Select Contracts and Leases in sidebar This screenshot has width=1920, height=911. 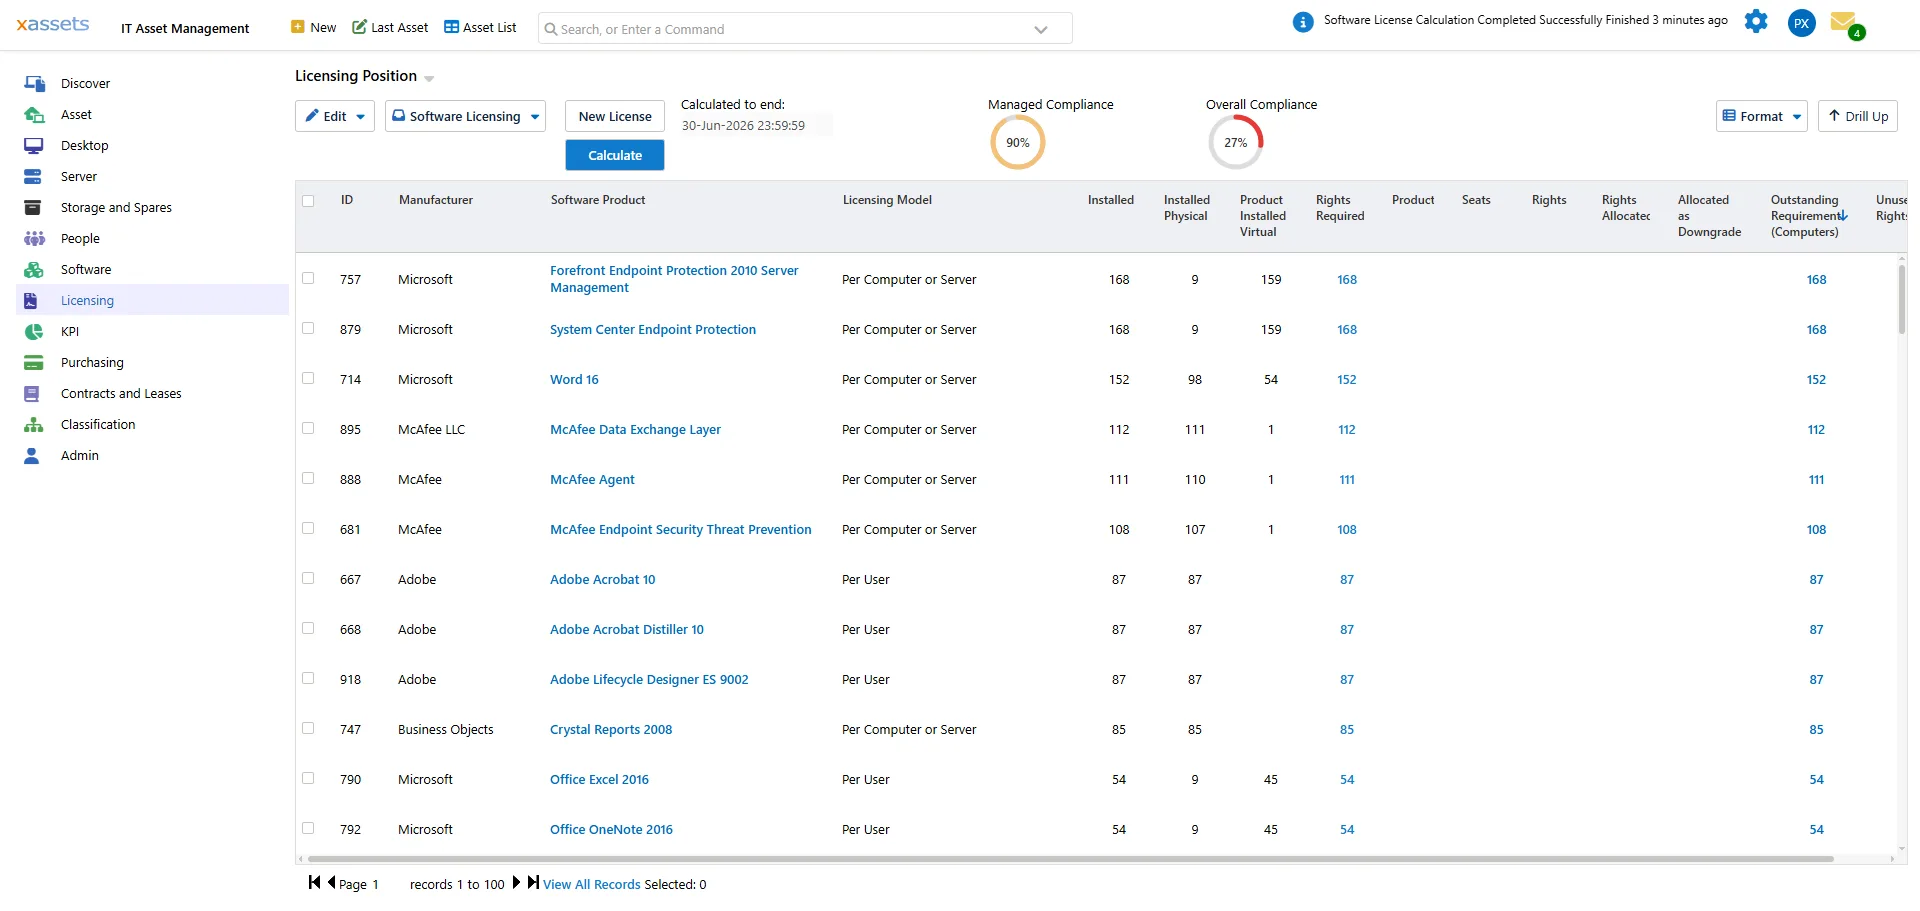121,394
